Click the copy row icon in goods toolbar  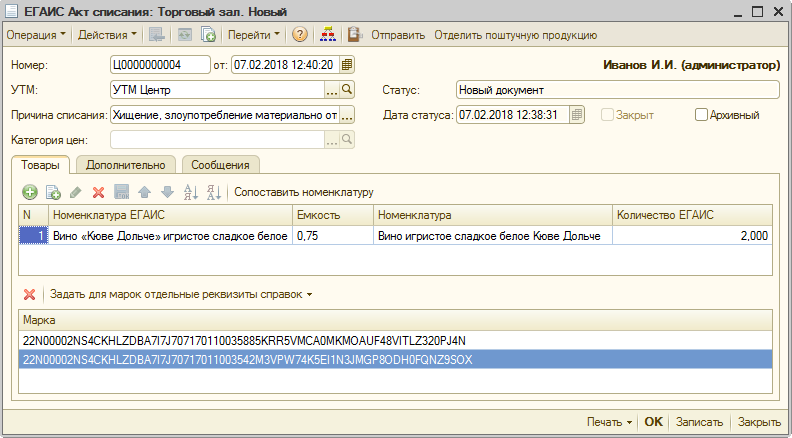coord(53,191)
